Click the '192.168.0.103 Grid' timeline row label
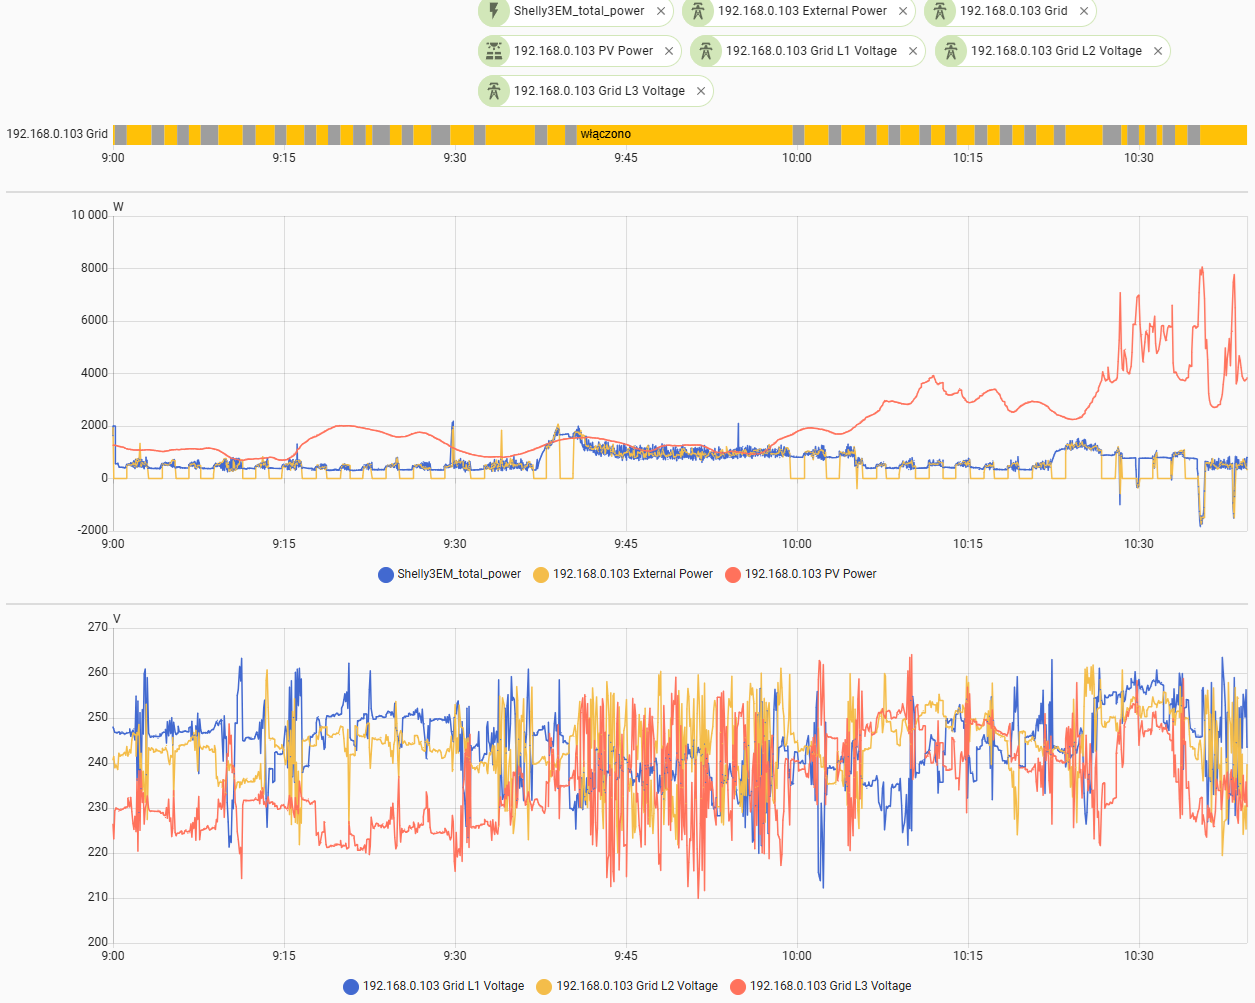Image resolution: width=1255 pixels, height=1003 pixels. click(57, 134)
